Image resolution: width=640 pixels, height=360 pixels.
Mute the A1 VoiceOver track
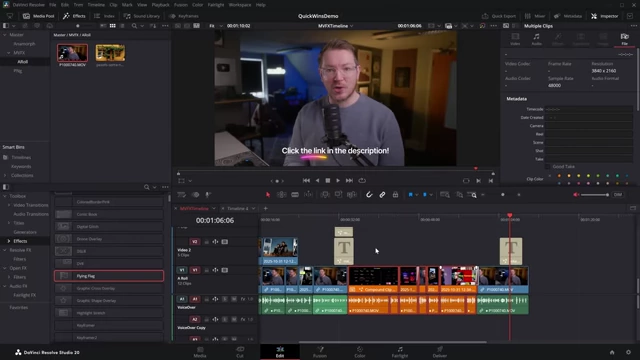pos(234,299)
